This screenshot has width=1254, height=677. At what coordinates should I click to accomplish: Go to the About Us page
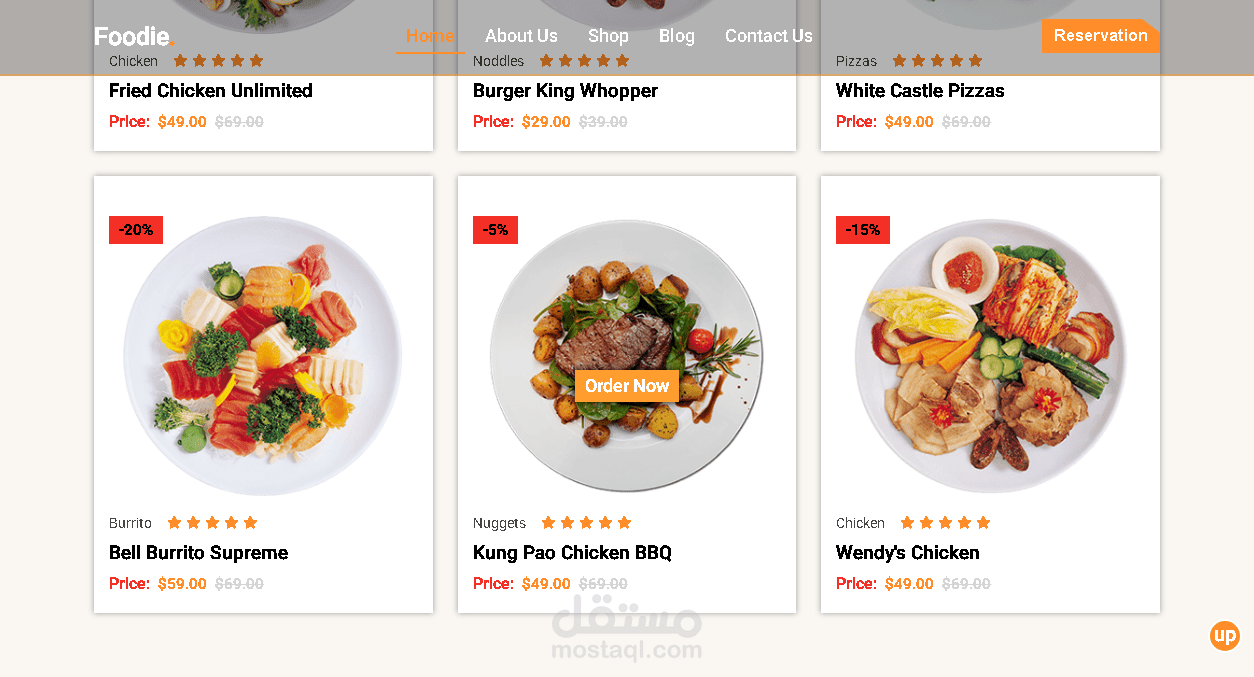click(x=521, y=36)
